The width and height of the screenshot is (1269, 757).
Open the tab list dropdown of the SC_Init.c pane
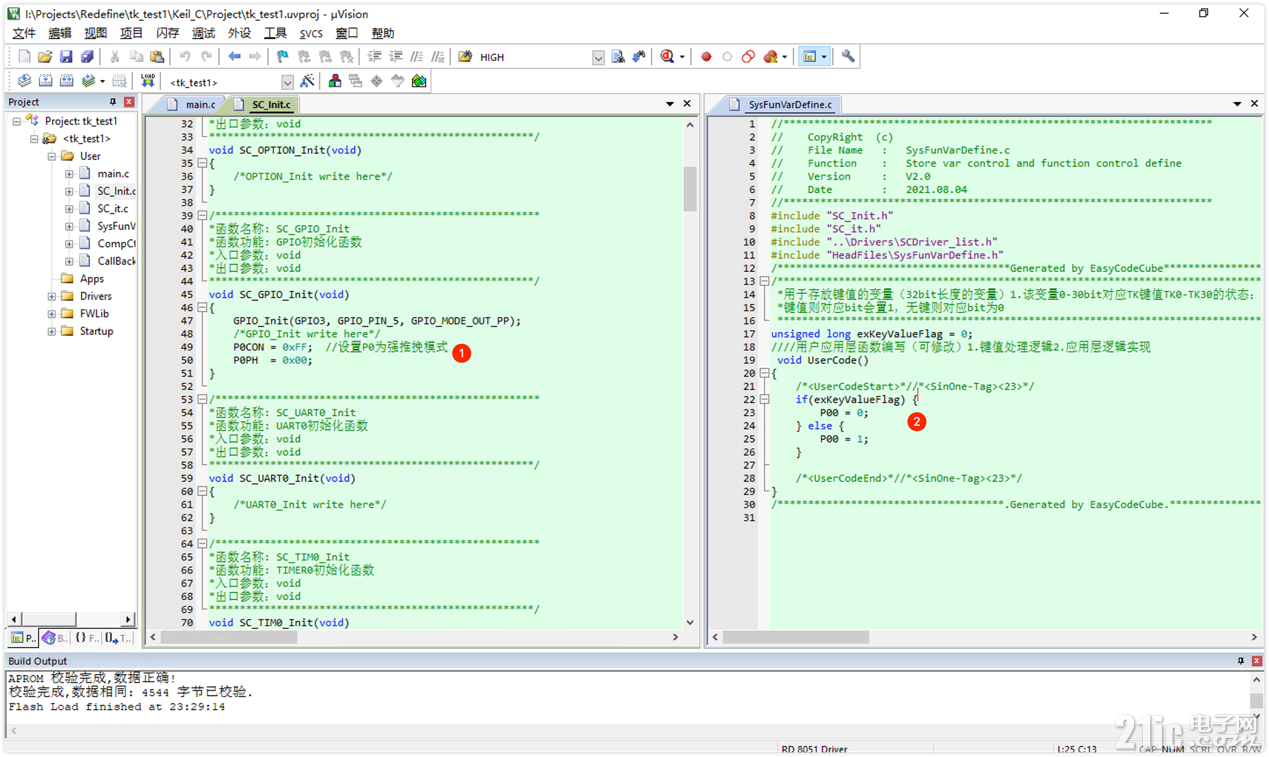point(670,104)
